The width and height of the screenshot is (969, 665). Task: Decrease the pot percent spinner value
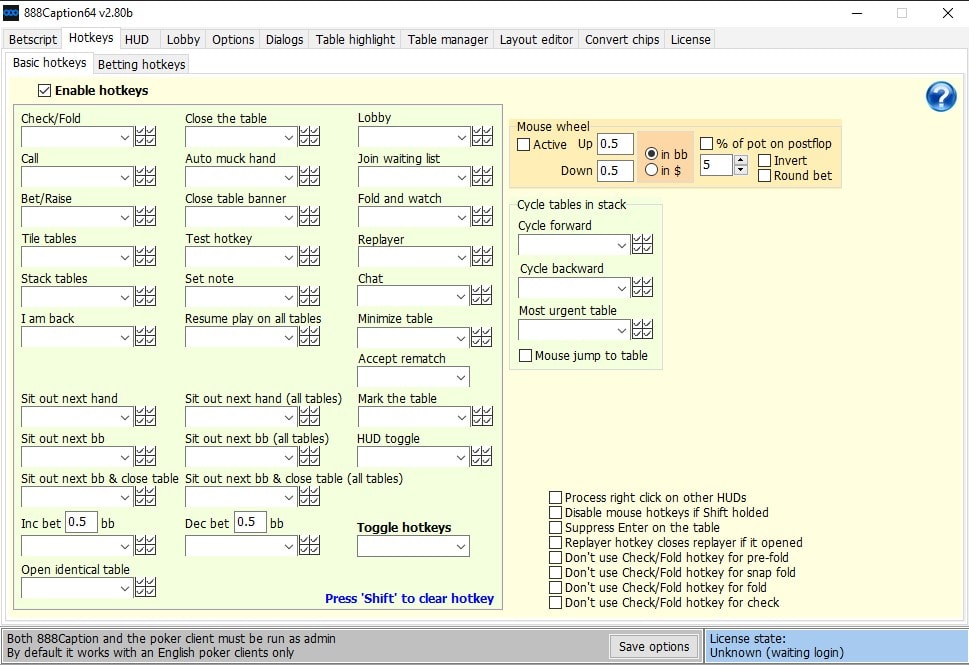coord(740,170)
